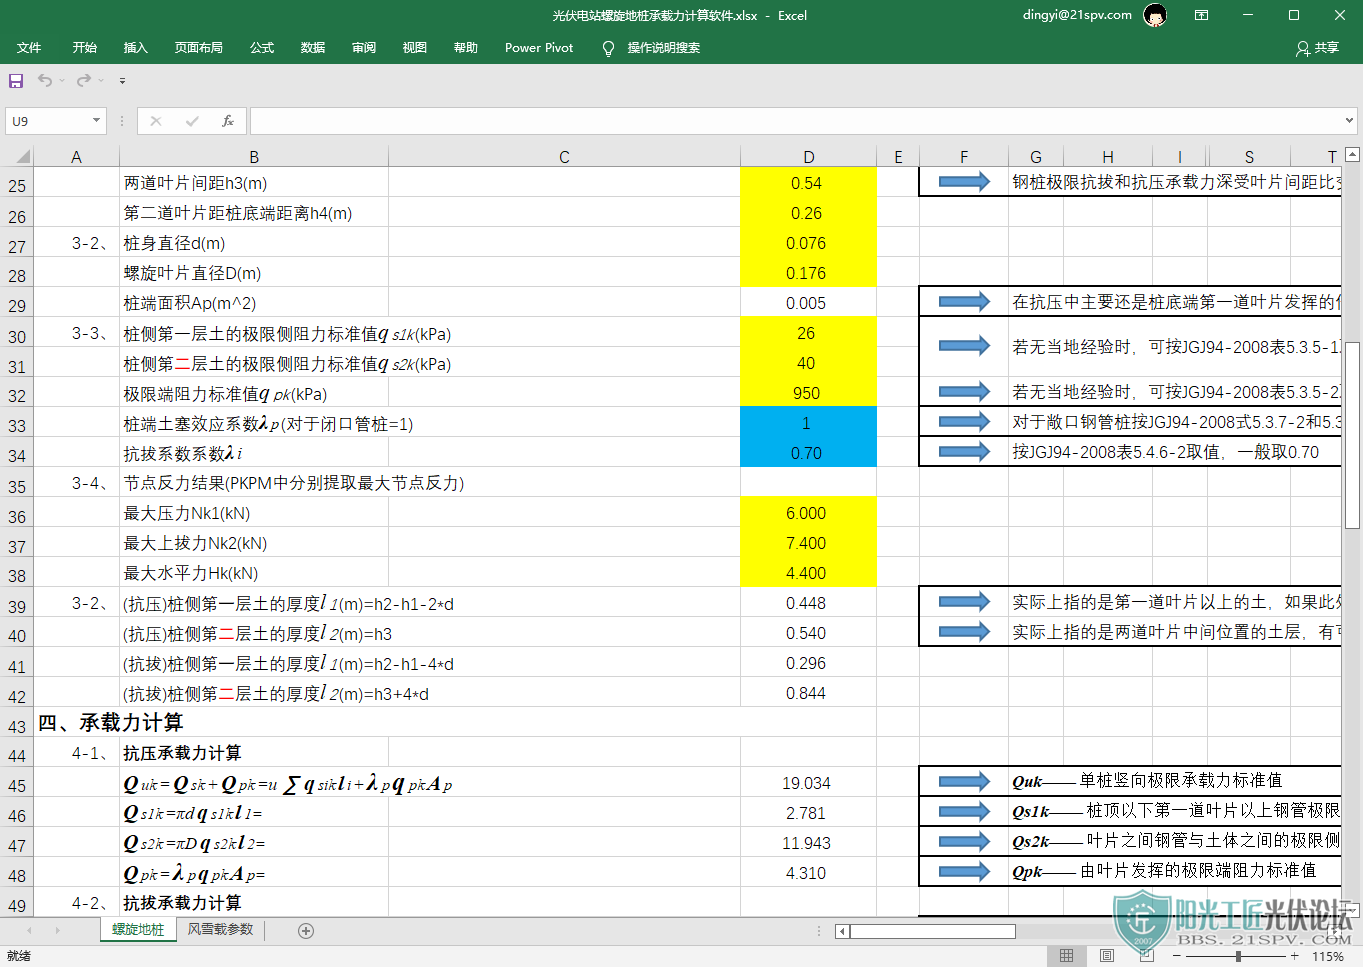
Task: Click the Insert Function fx icon
Action: click(x=228, y=121)
